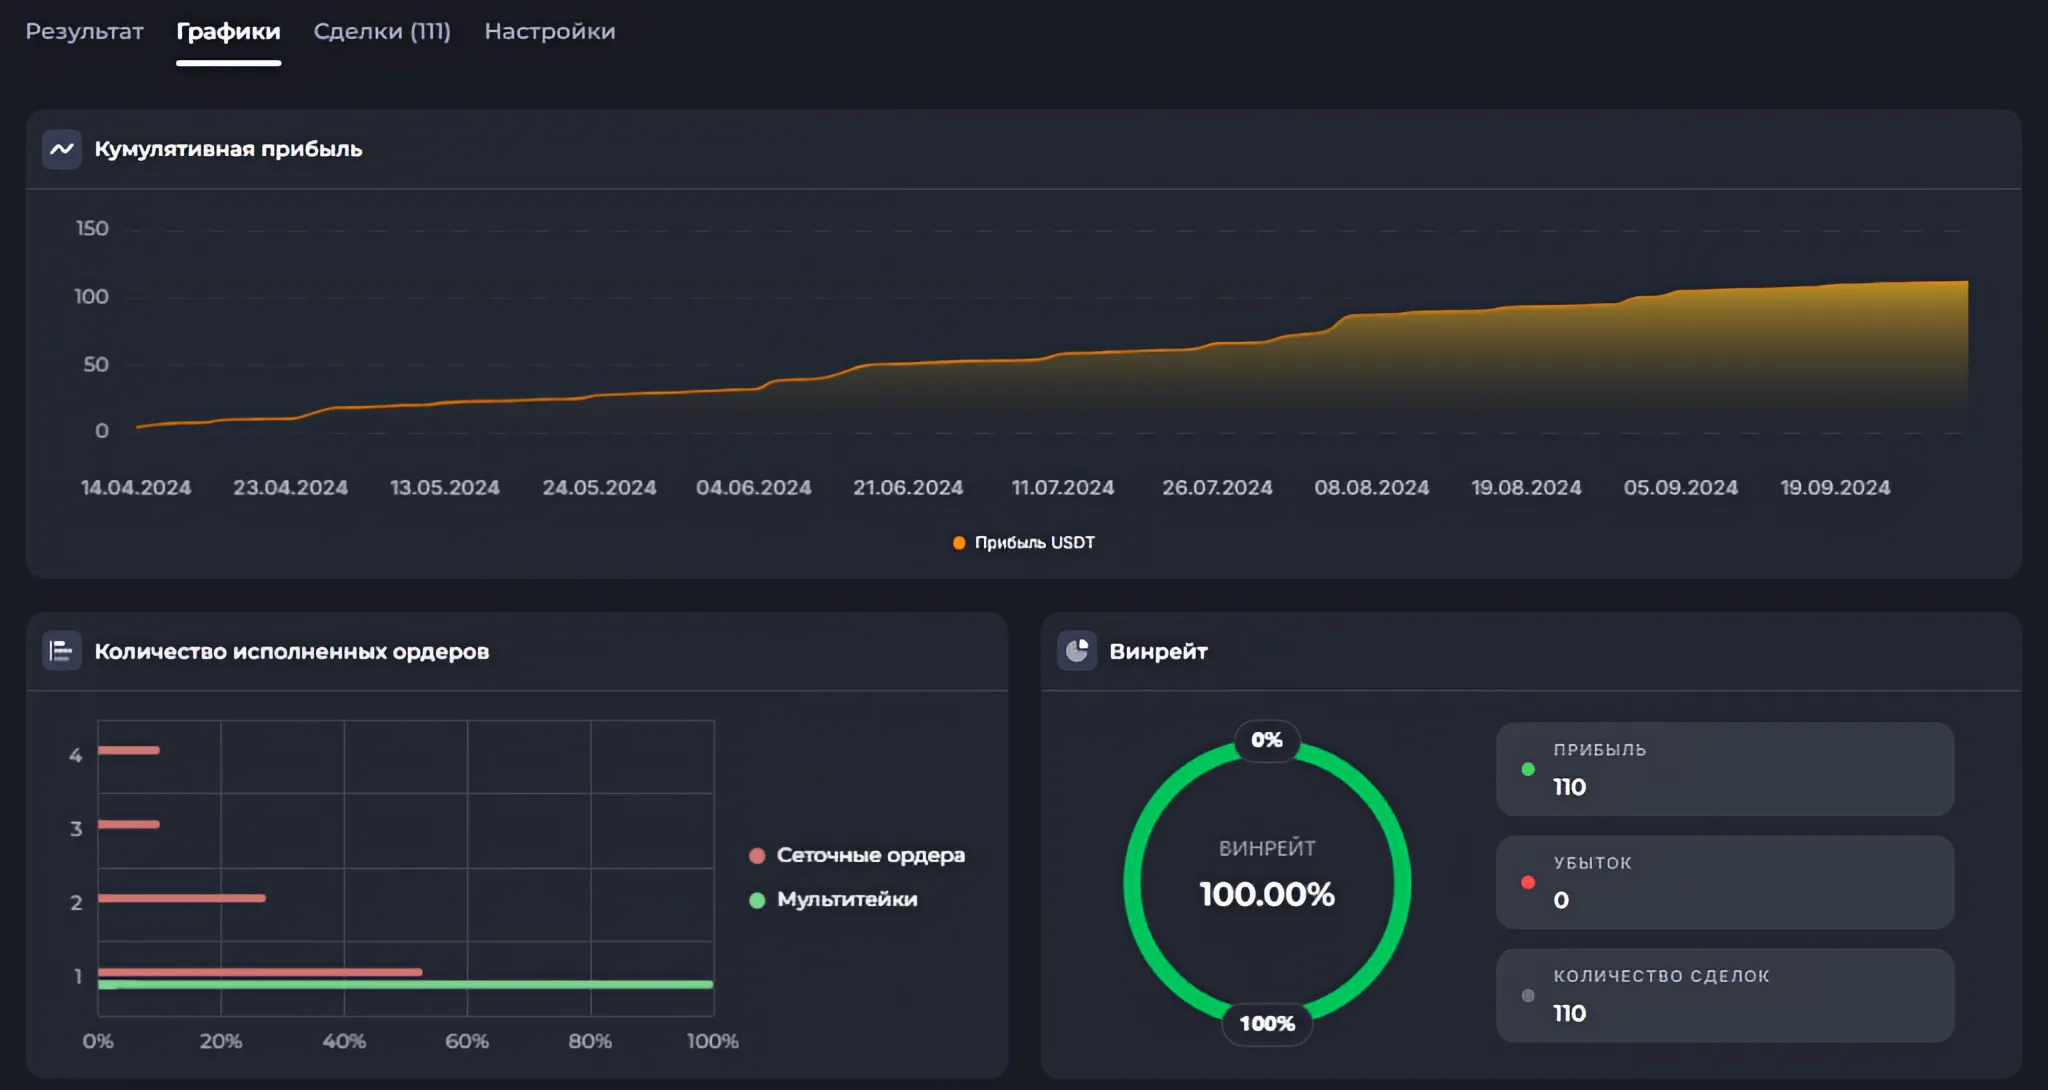
Task: Click the 100% badge on winrate ring
Action: (1267, 1023)
